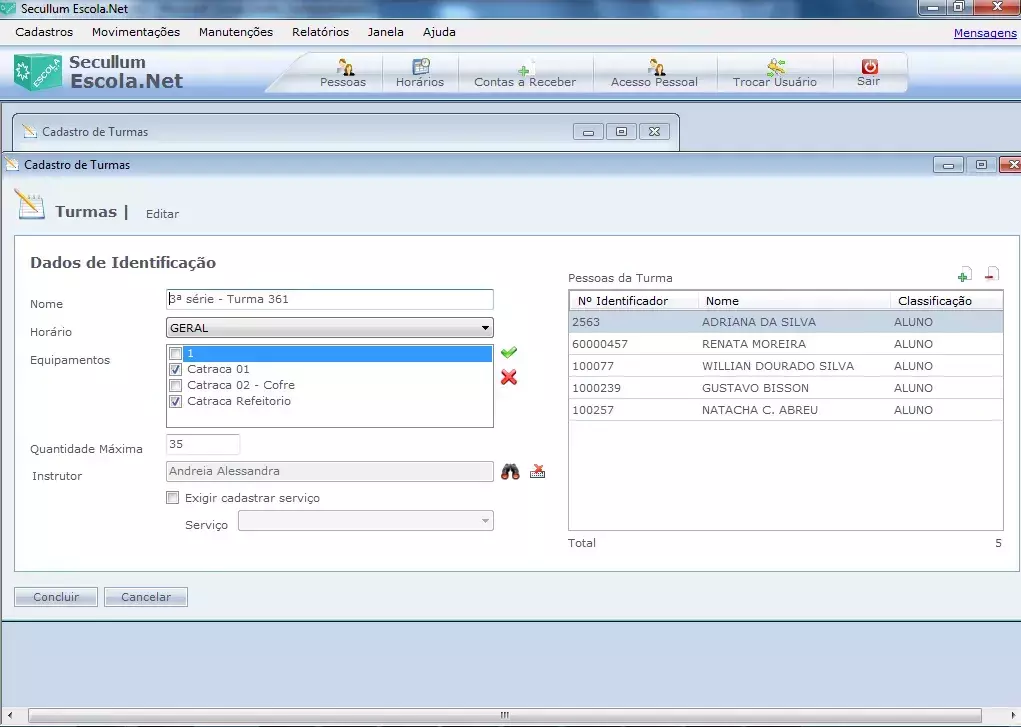The image size is (1021, 727).
Task: Open the Serviço dropdown
Action: pos(365,520)
